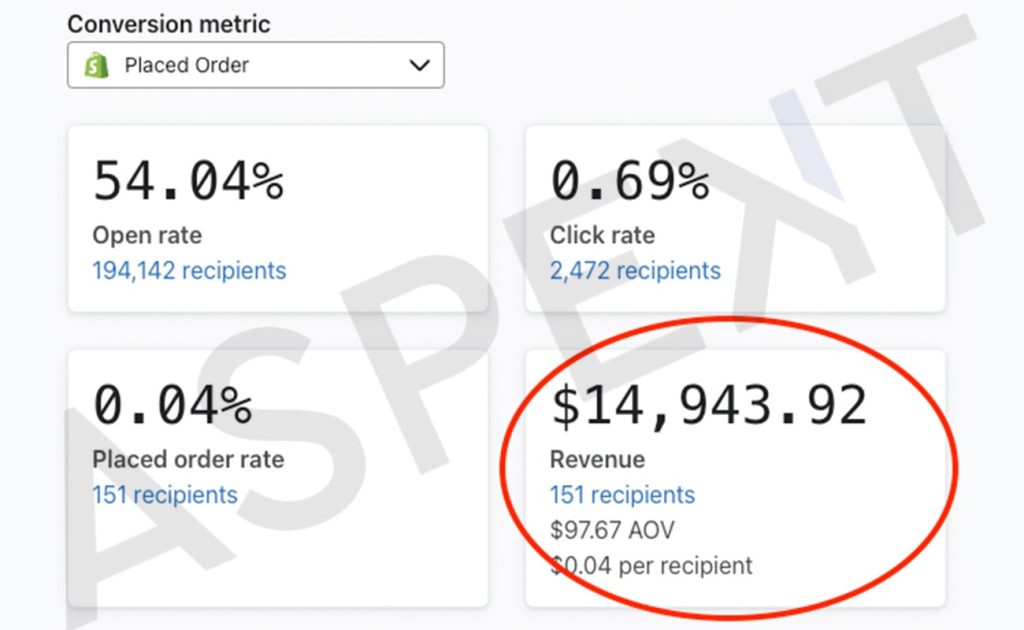Image resolution: width=1024 pixels, height=630 pixels.
Task: Expand the dropdown using the chevron arrow
Action: [x=419, y=65]
